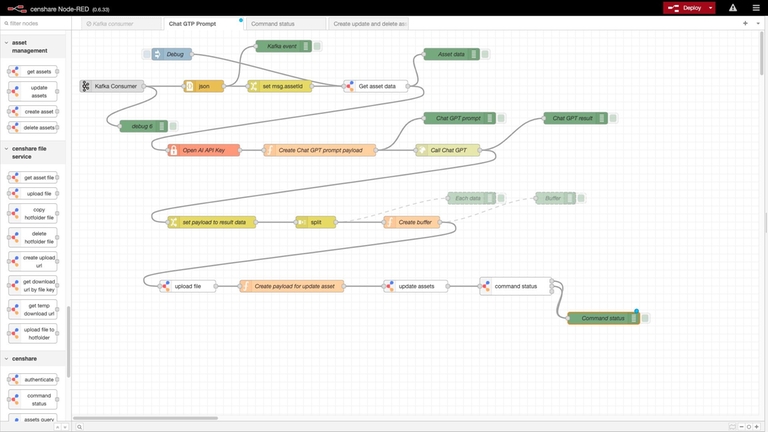Screen dimensions: 768x432
Task: Select the get assets palette node
Action: coord(33,72)
